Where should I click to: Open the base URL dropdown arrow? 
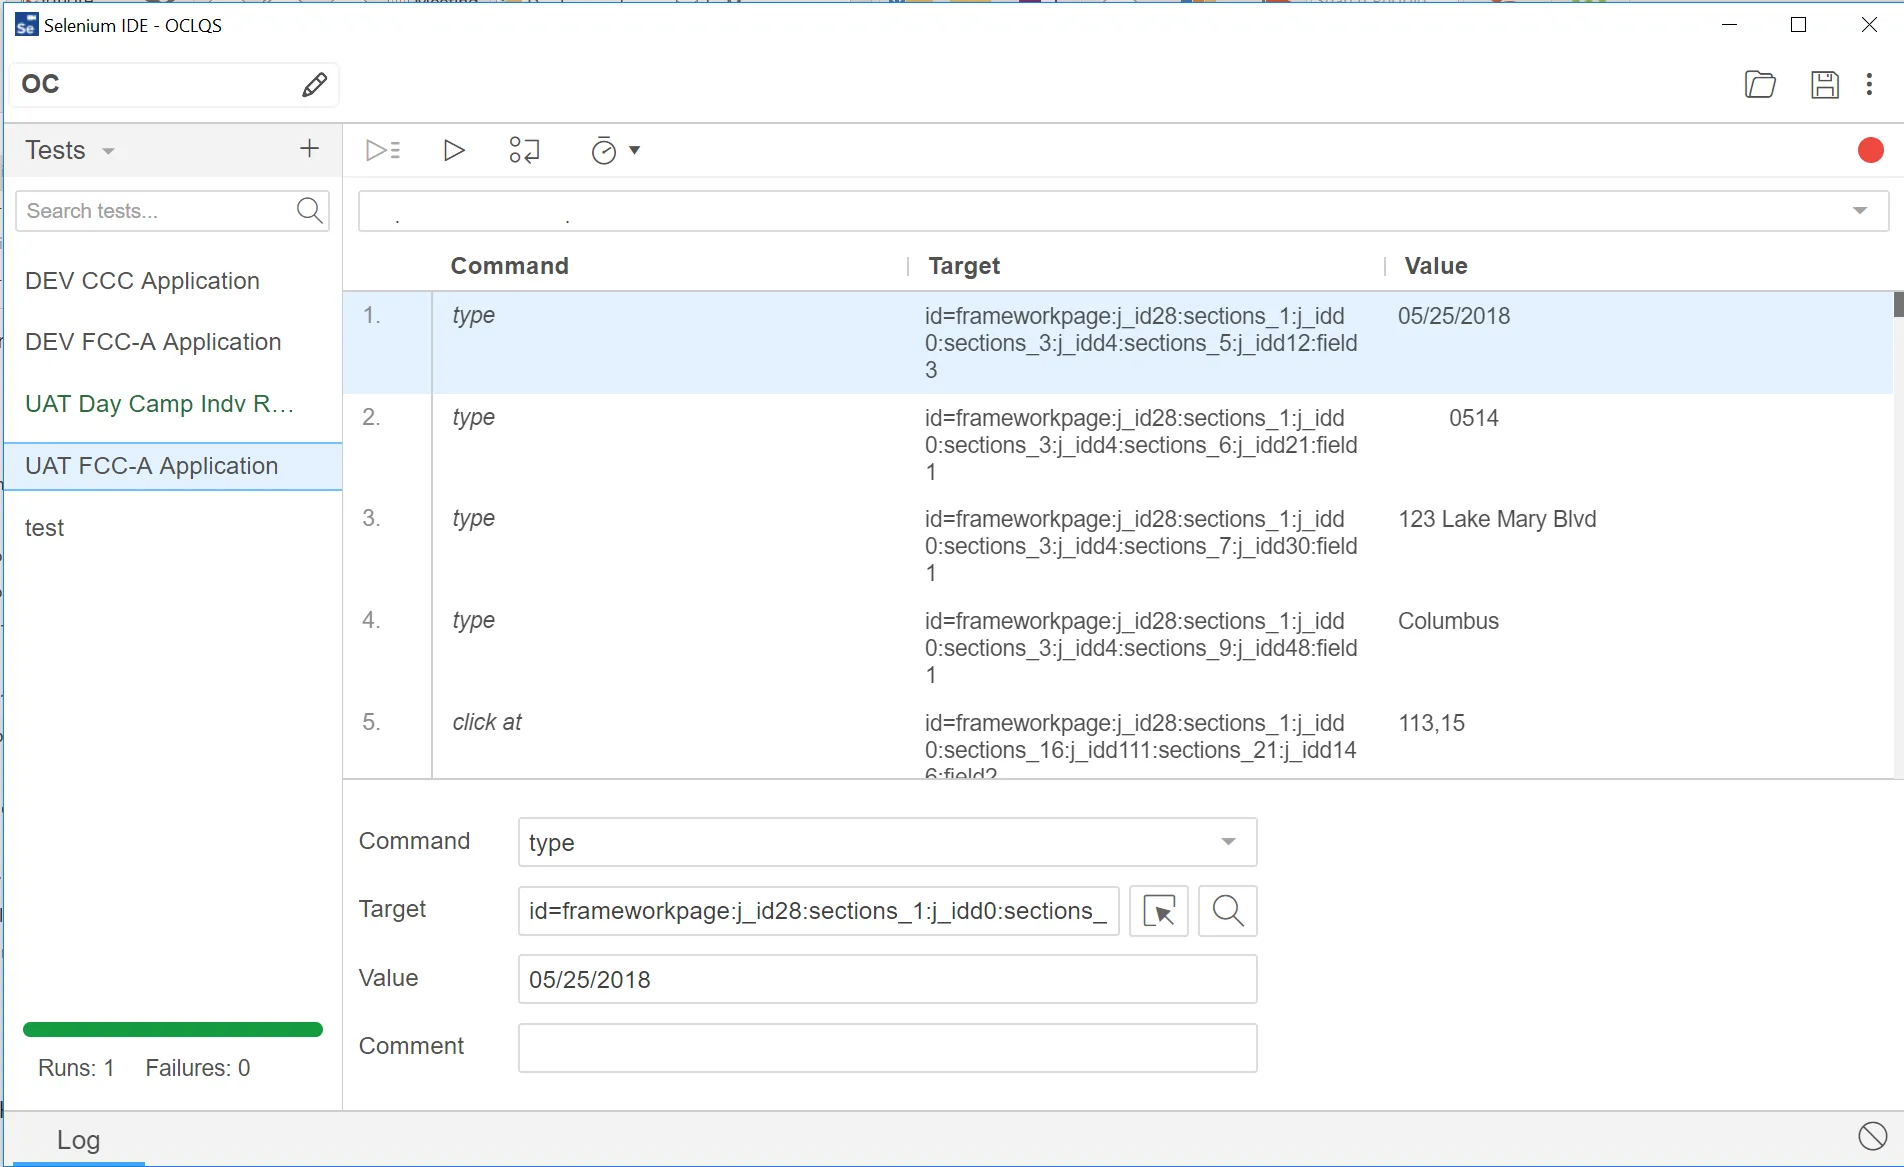1860,210
